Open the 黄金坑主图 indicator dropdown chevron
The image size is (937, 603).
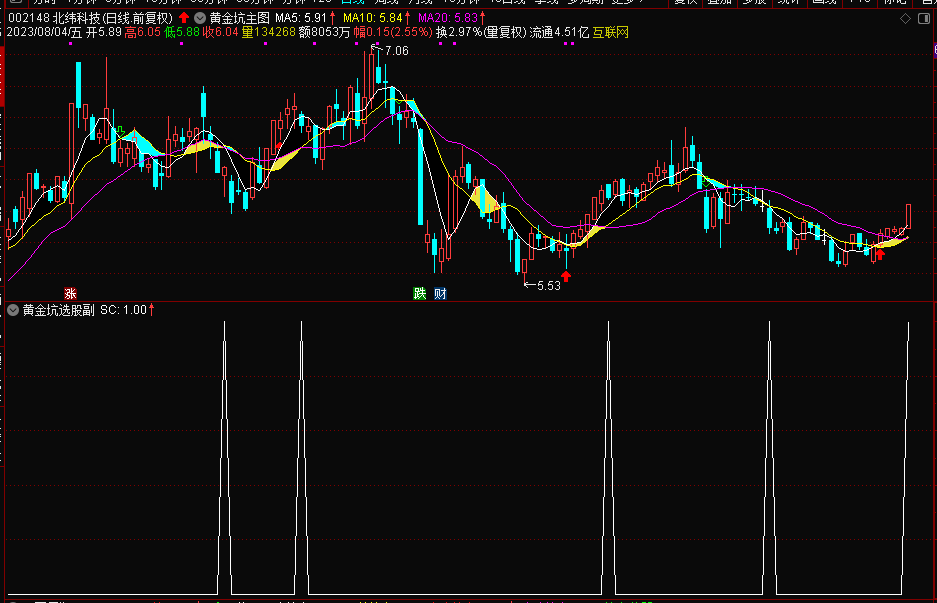(200, 18)
